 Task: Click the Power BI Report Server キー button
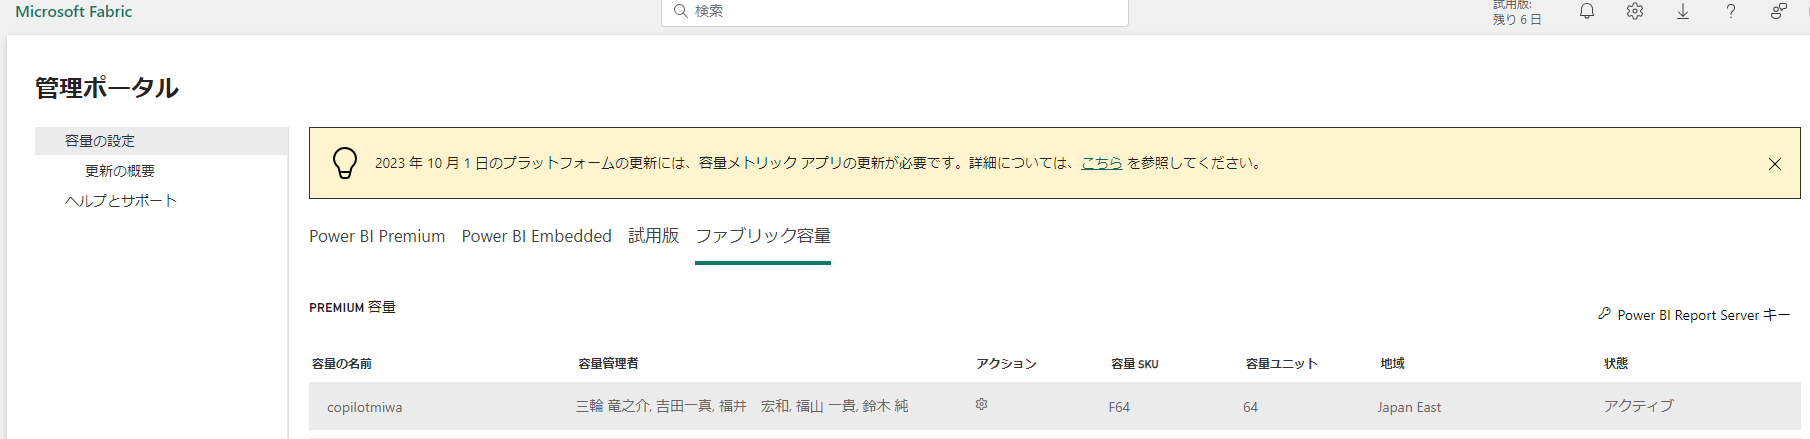coord(1694,315)
